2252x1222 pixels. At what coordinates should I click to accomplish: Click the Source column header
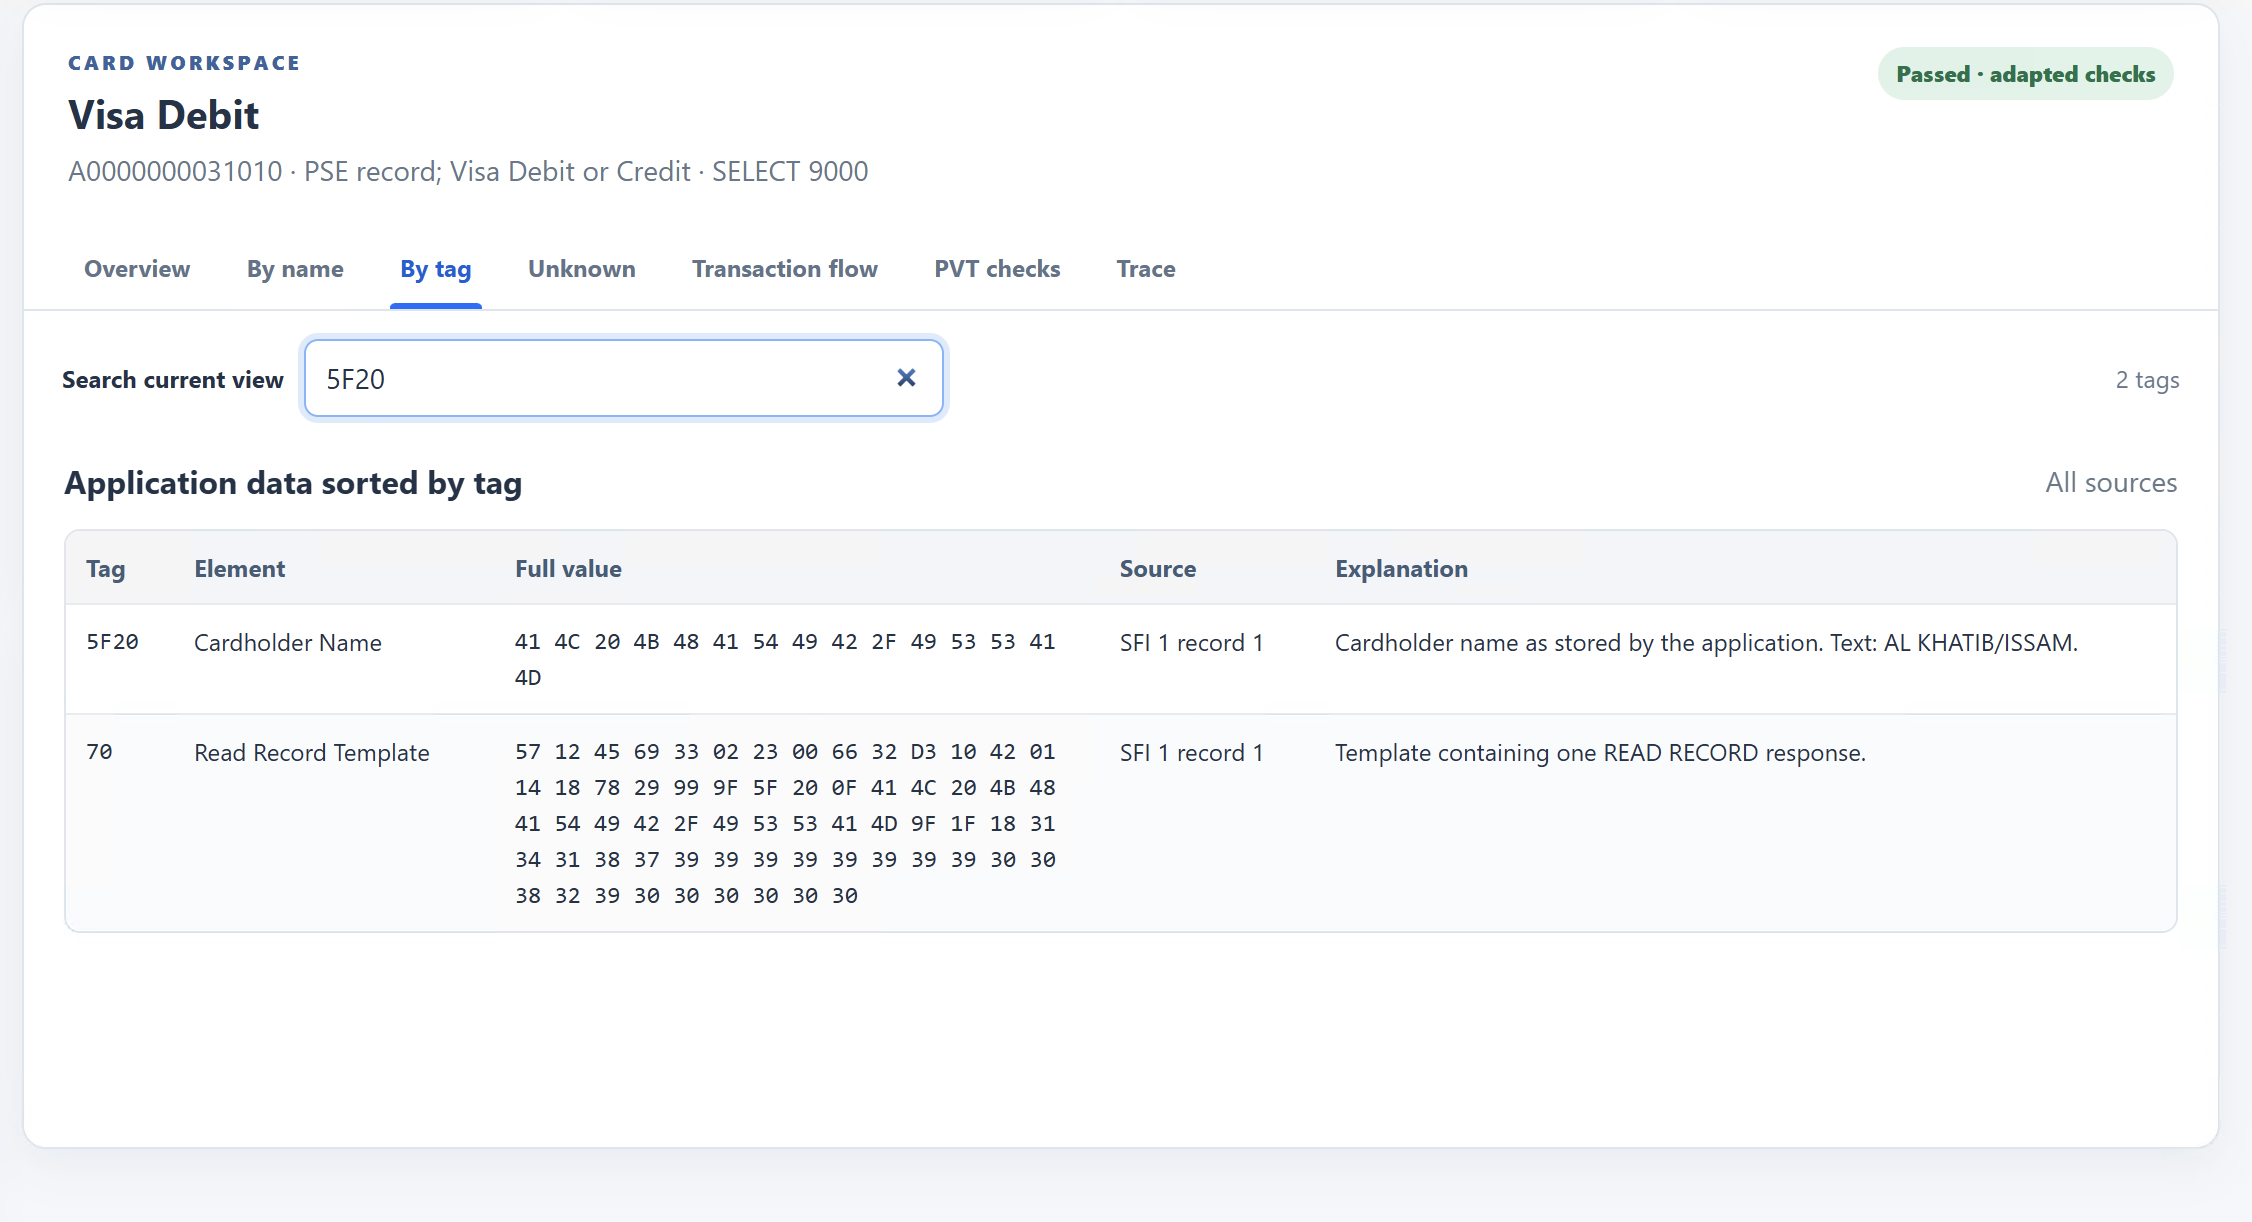[1158, 569]
